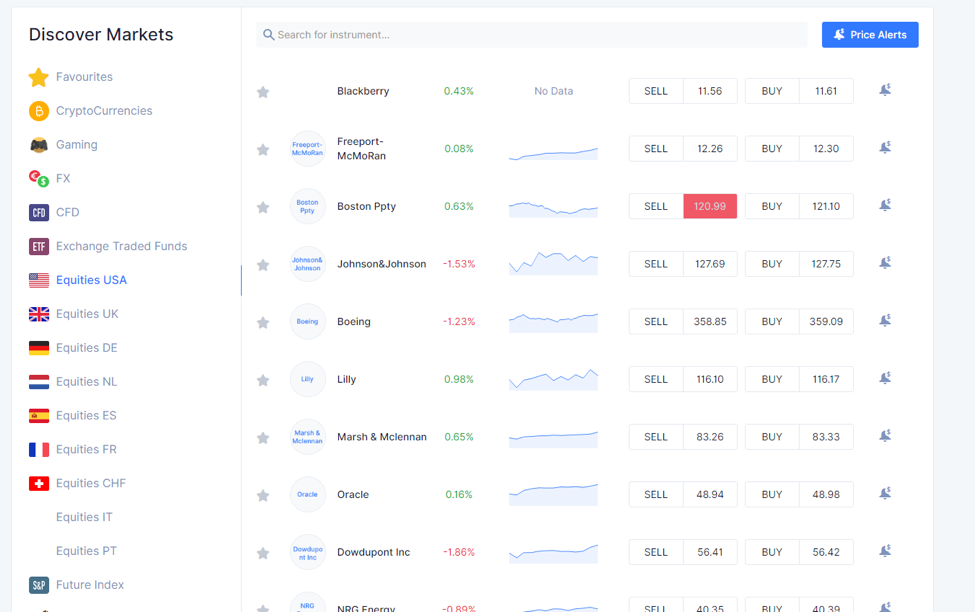Select the French flag icon
975x612 pixels.
39,449
